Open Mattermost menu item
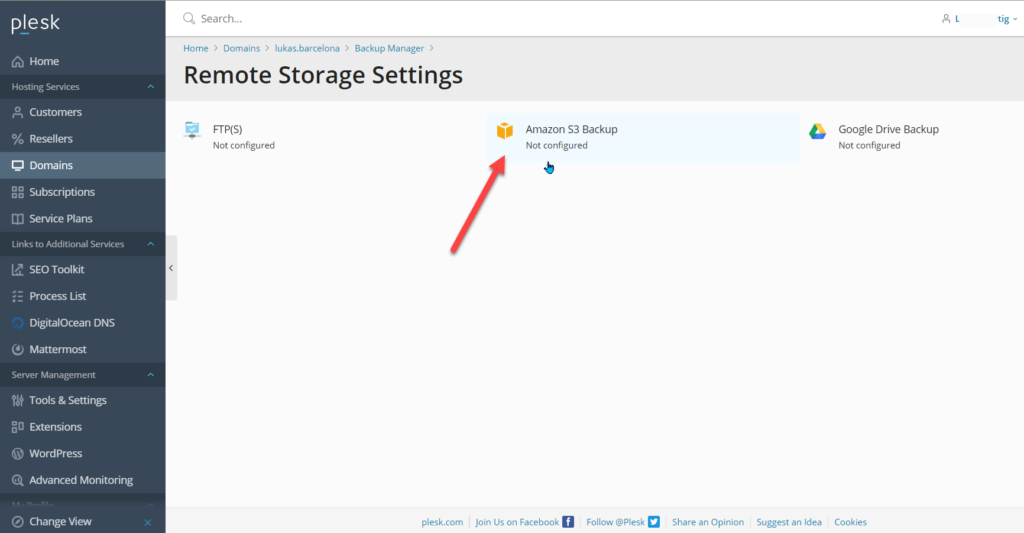Image resolution: width=1024 pixels, height=533 pixels. [x=82, y=349]
